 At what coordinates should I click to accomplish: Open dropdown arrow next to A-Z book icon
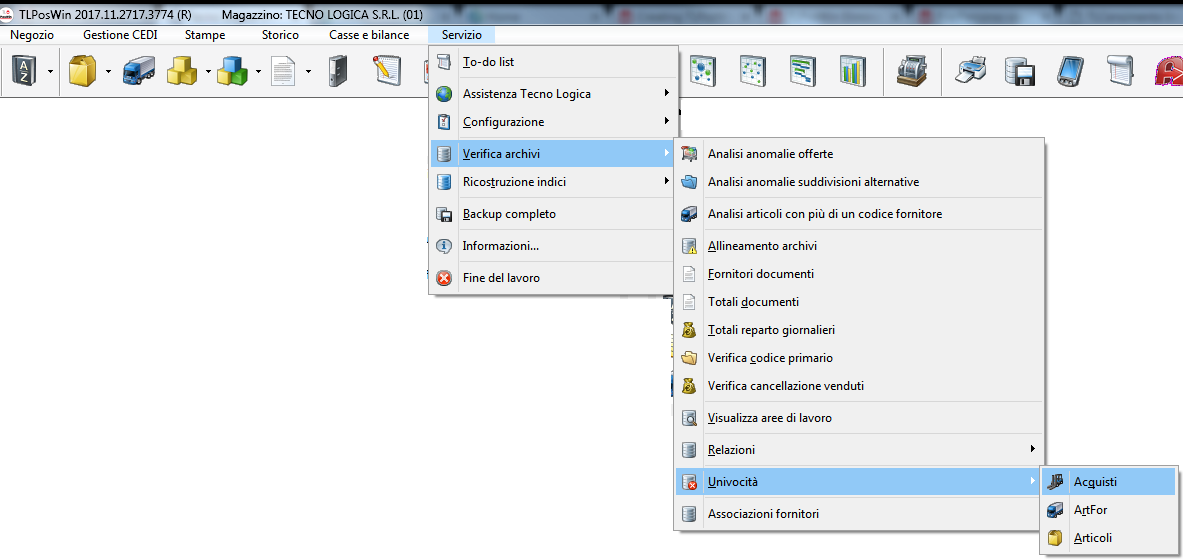[49, 72]
